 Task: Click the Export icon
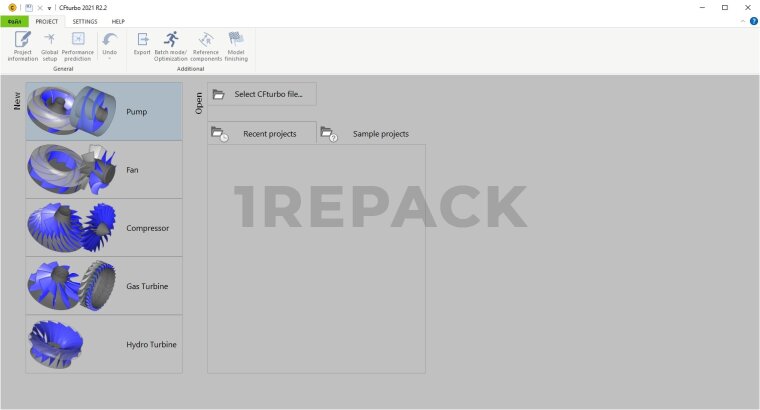coord(142,46)
